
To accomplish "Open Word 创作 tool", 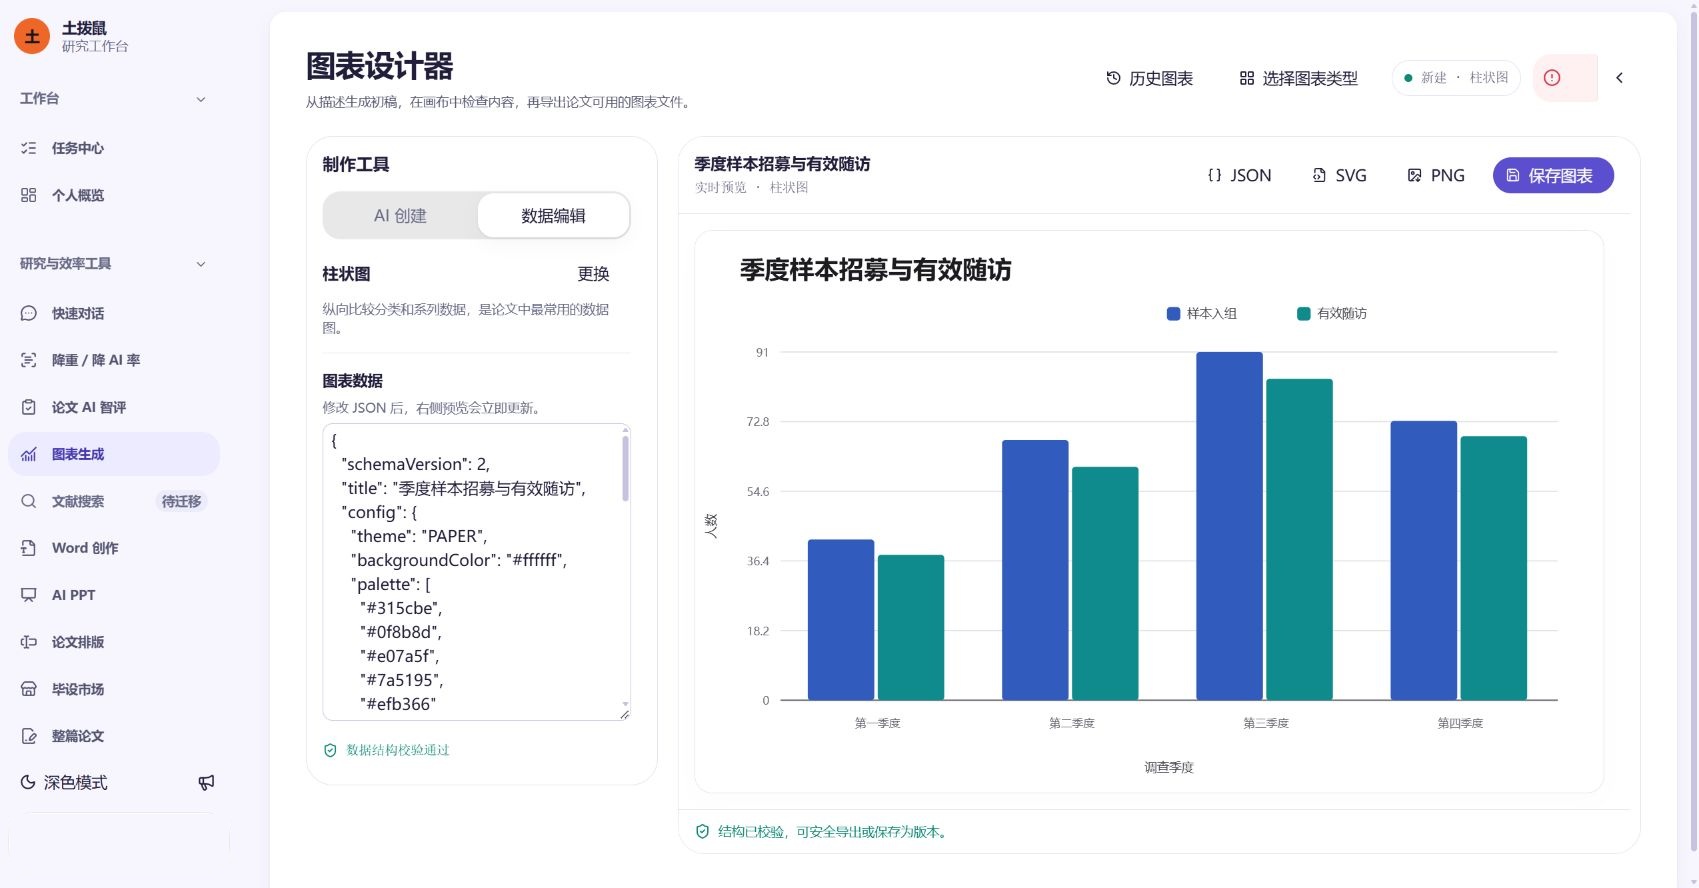I will (113, 548).
